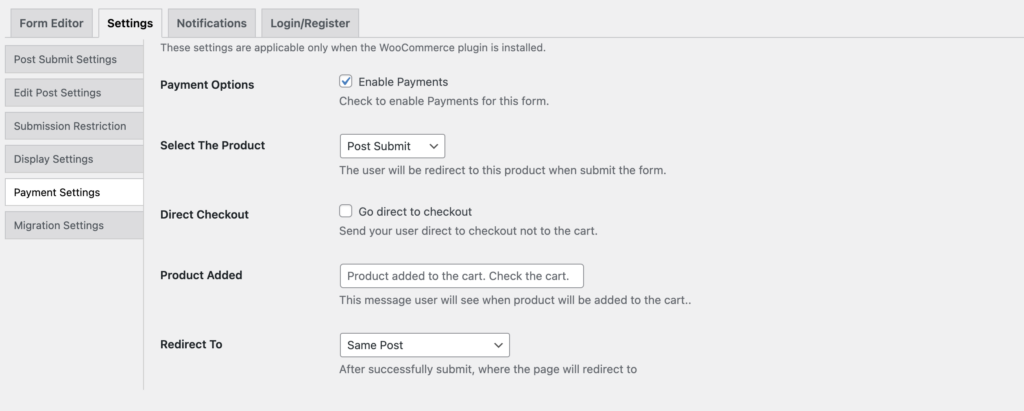Click the Redirect To setting label
This screenshot has height=411, width=1024.
click(191, 344)
